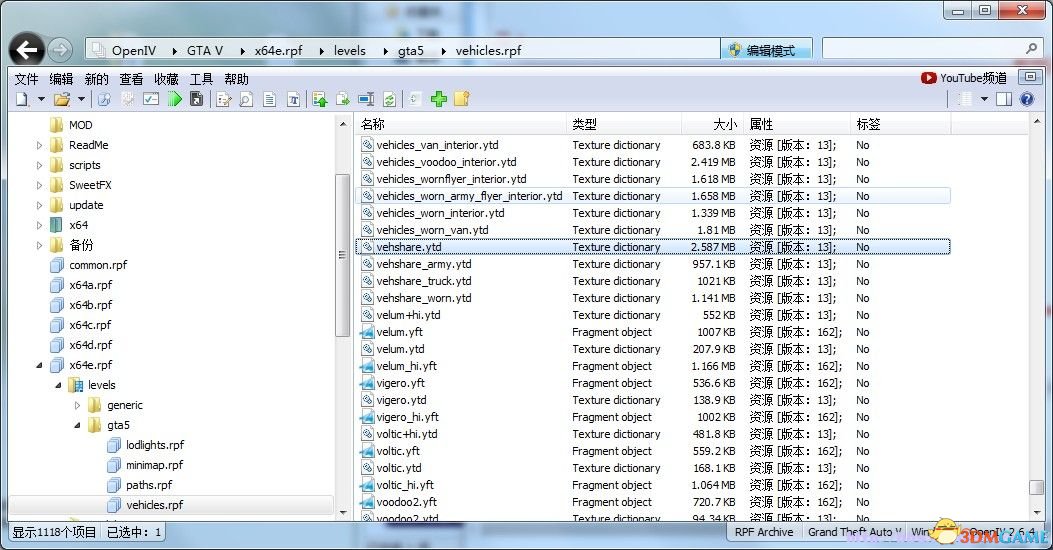Viewport: 1053px width, 550px height.
Task: Open the 工具 menu
Action: pyautogui.click(x=201, y=79)
